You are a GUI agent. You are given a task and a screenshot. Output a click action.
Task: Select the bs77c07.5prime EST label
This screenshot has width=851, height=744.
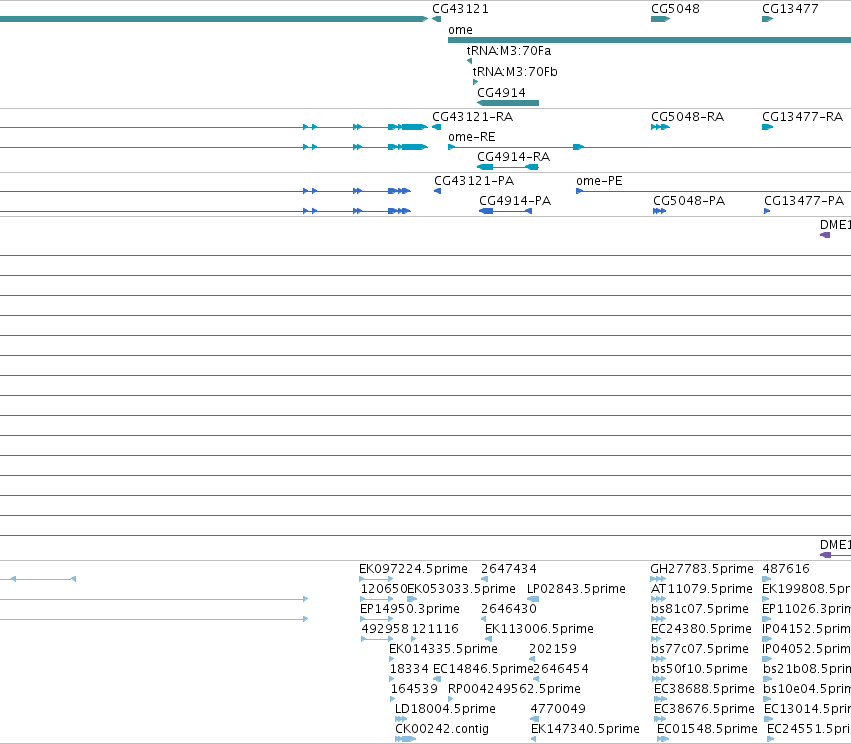(x=700, y=649)
